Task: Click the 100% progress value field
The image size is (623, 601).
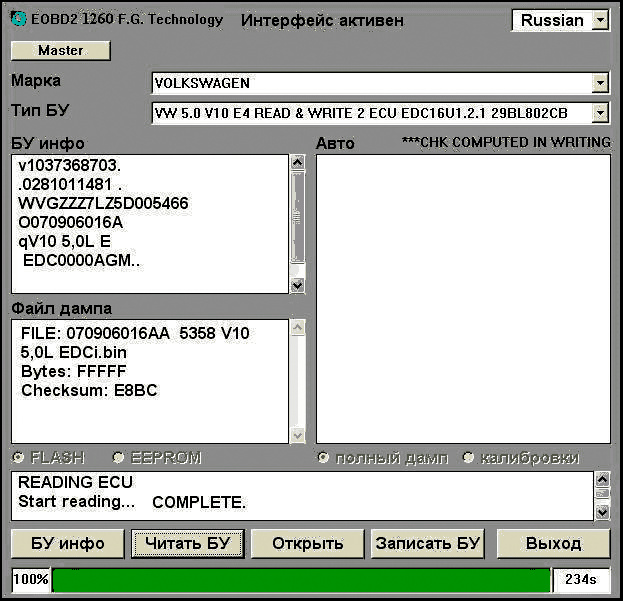Action: (x=31, y=580)
